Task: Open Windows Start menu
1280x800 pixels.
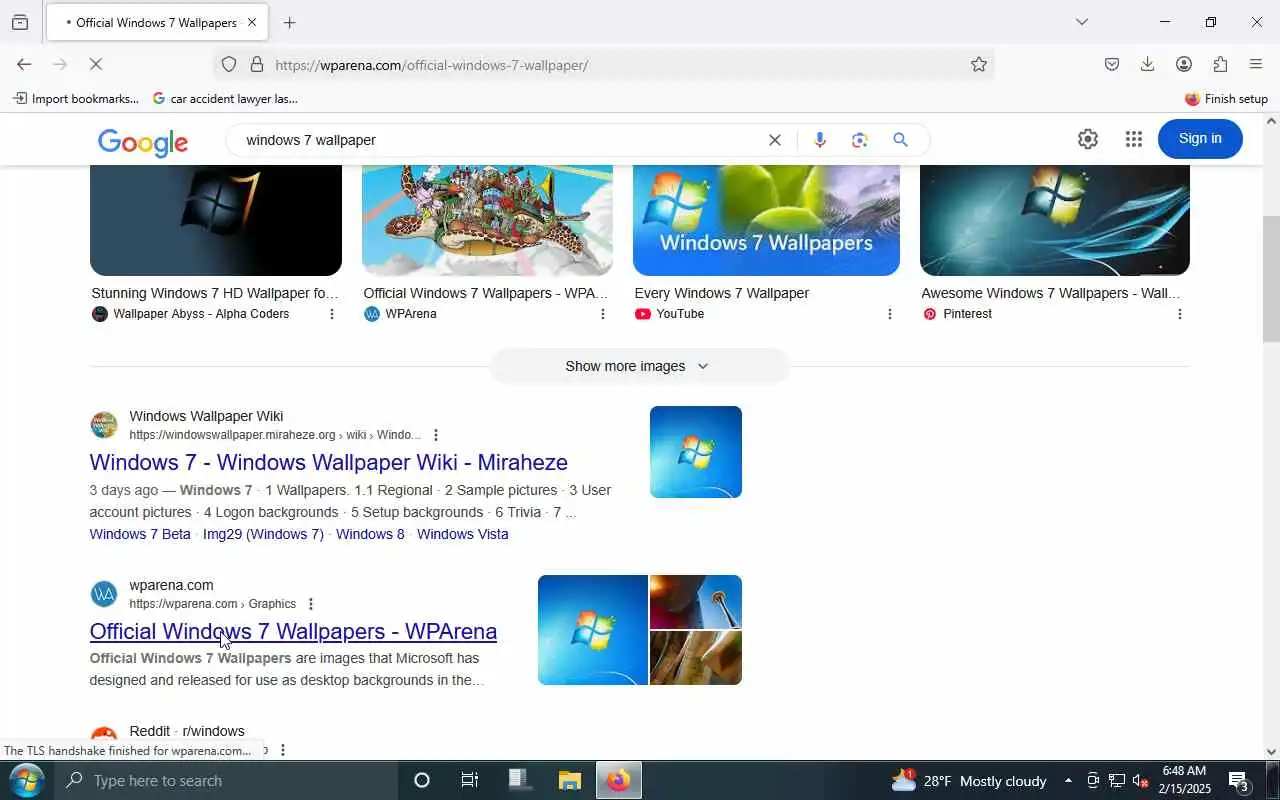Action: tap(26, 780)
